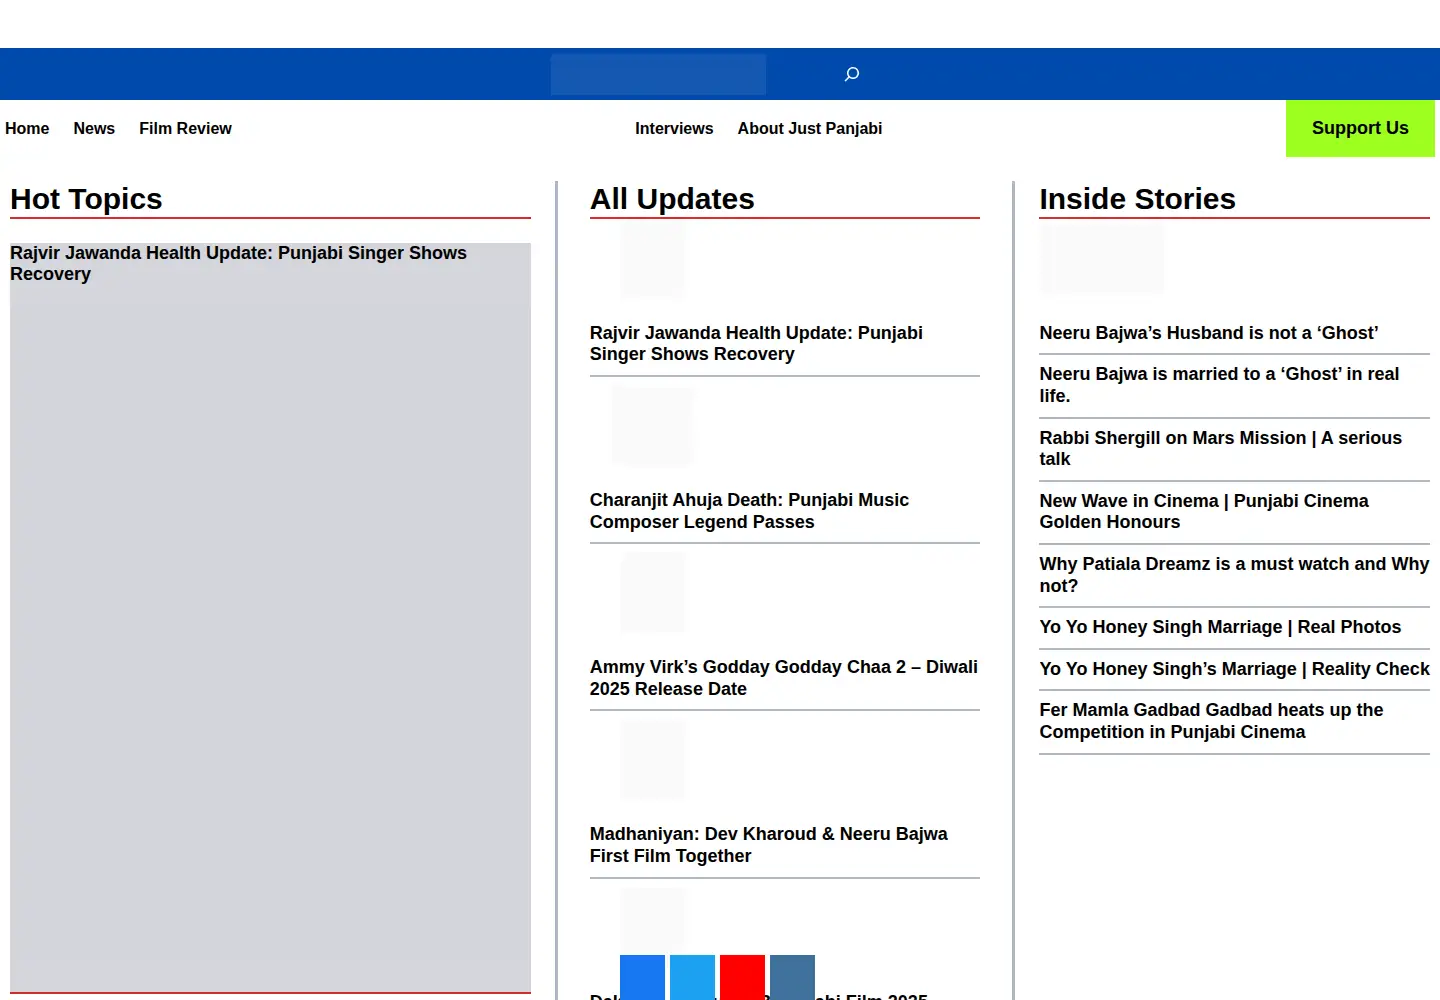This screenshot has width=1440, height=1000.
Task: Click the red social share button
Action: click(742, 977)
